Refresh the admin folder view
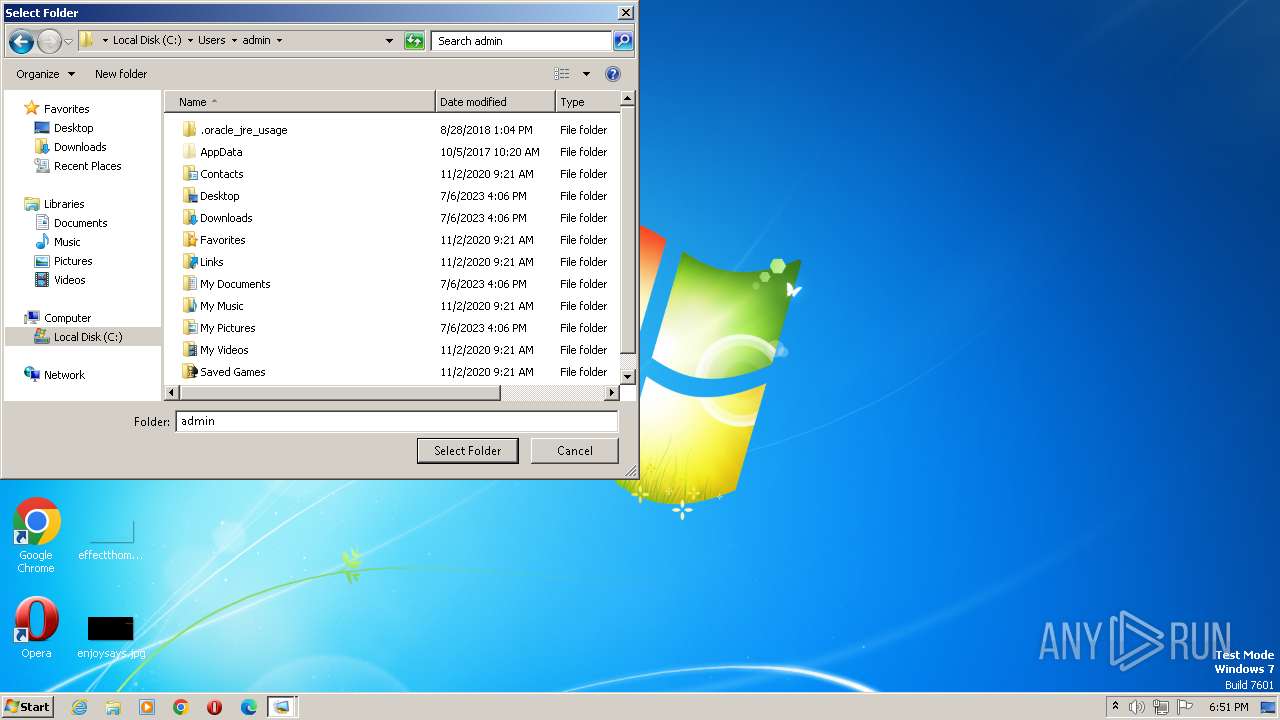This screenshot has height=720, width=1280. coord(414,41)
